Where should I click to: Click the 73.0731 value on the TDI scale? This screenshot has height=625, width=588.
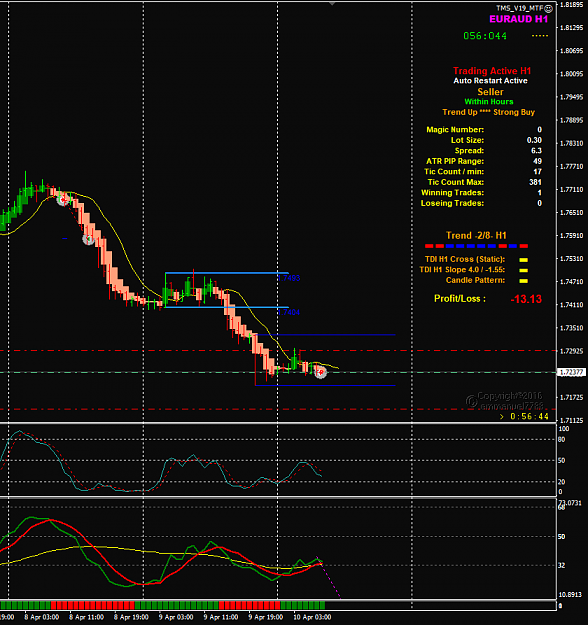[x=570, y=503]
